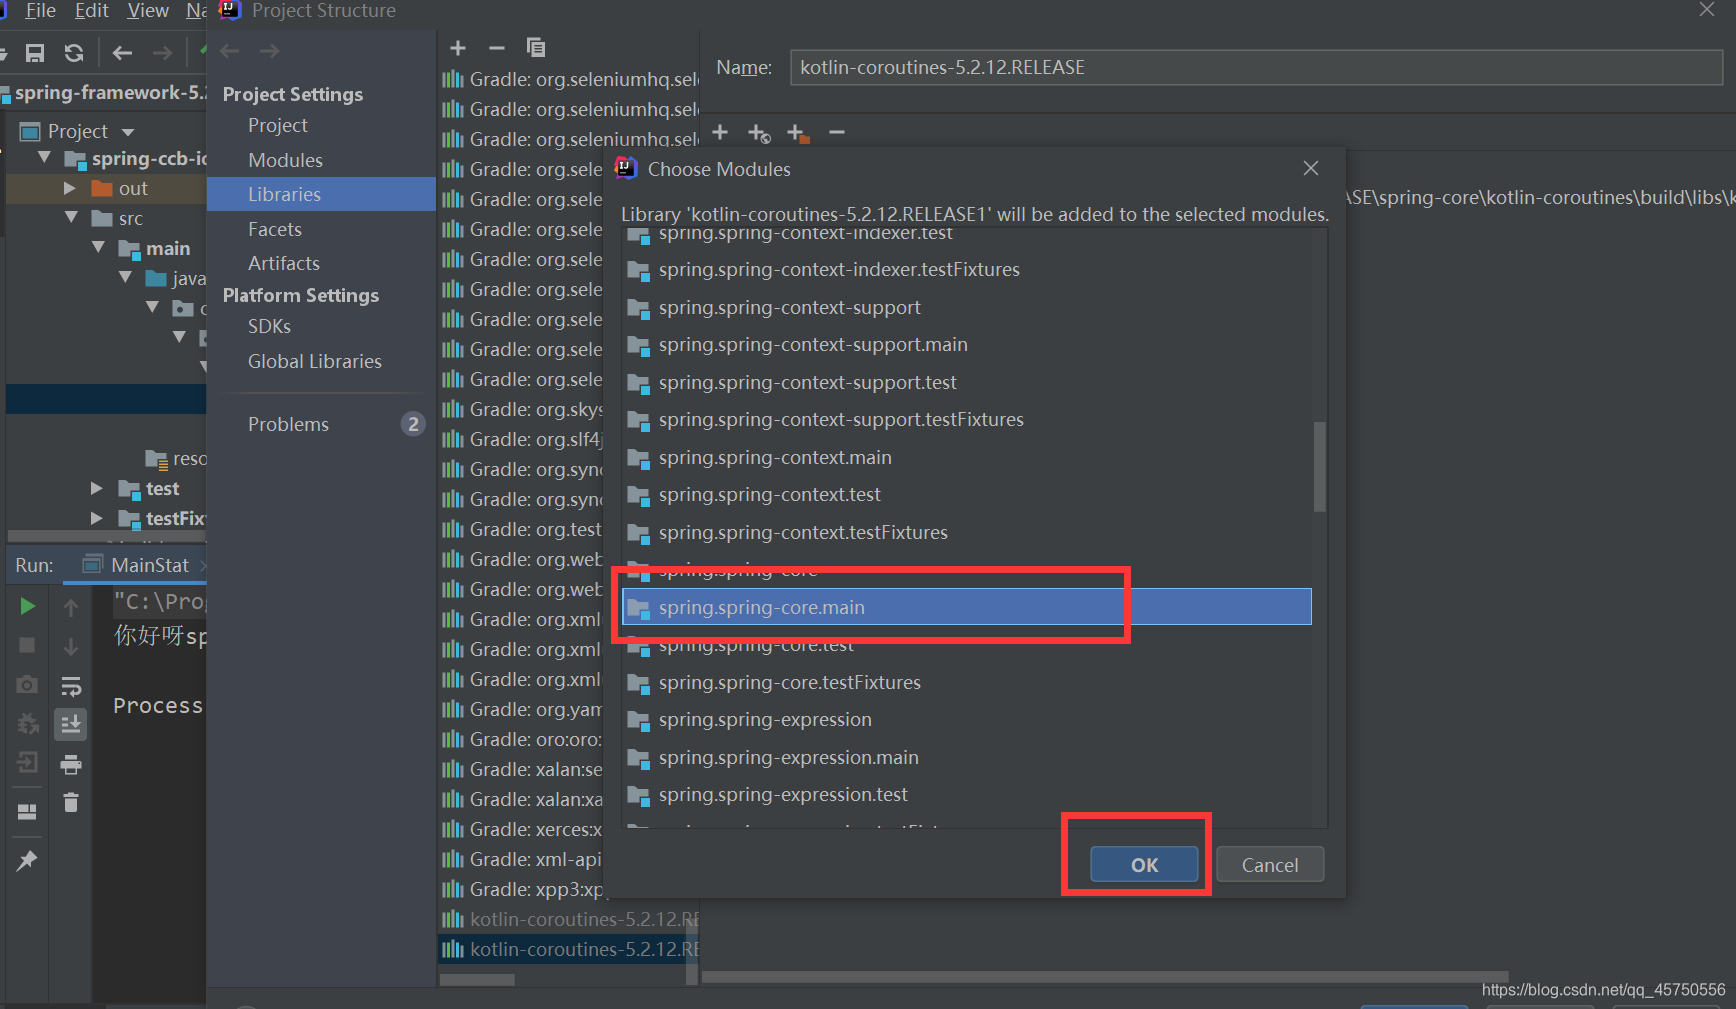The height and width of the screenshot is (1009, 1736).
Task: Select spring.spring-expression.main module
Action: 967,757
